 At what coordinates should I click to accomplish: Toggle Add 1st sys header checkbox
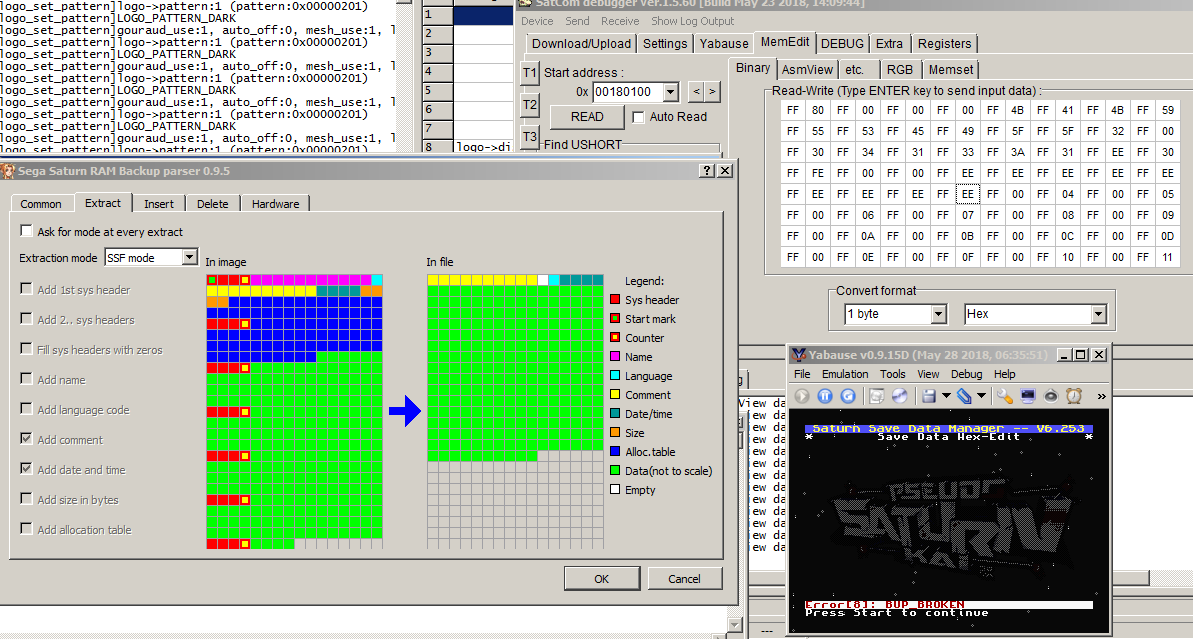pyautogui.click(x=27, y=288)
